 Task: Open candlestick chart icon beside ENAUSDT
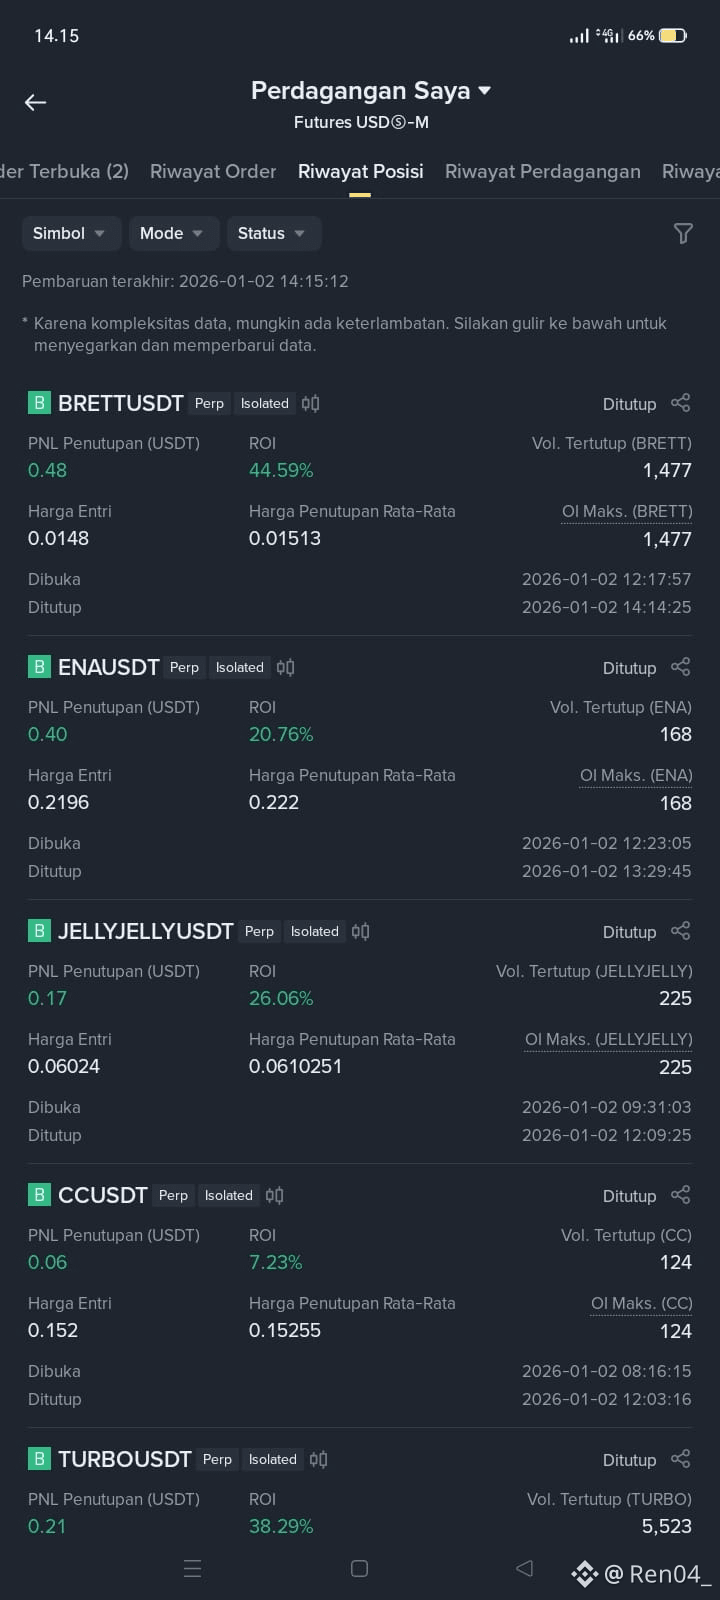[286, 667]
